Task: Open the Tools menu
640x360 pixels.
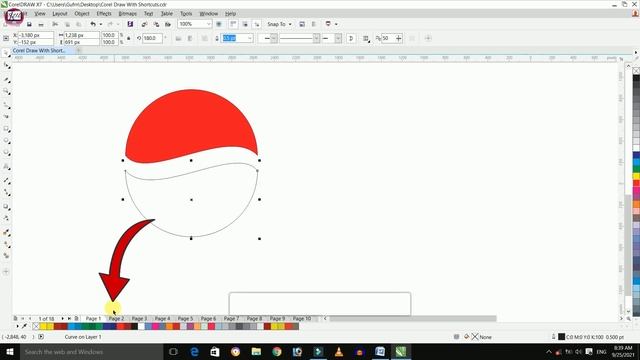Action: pos(186,13)
